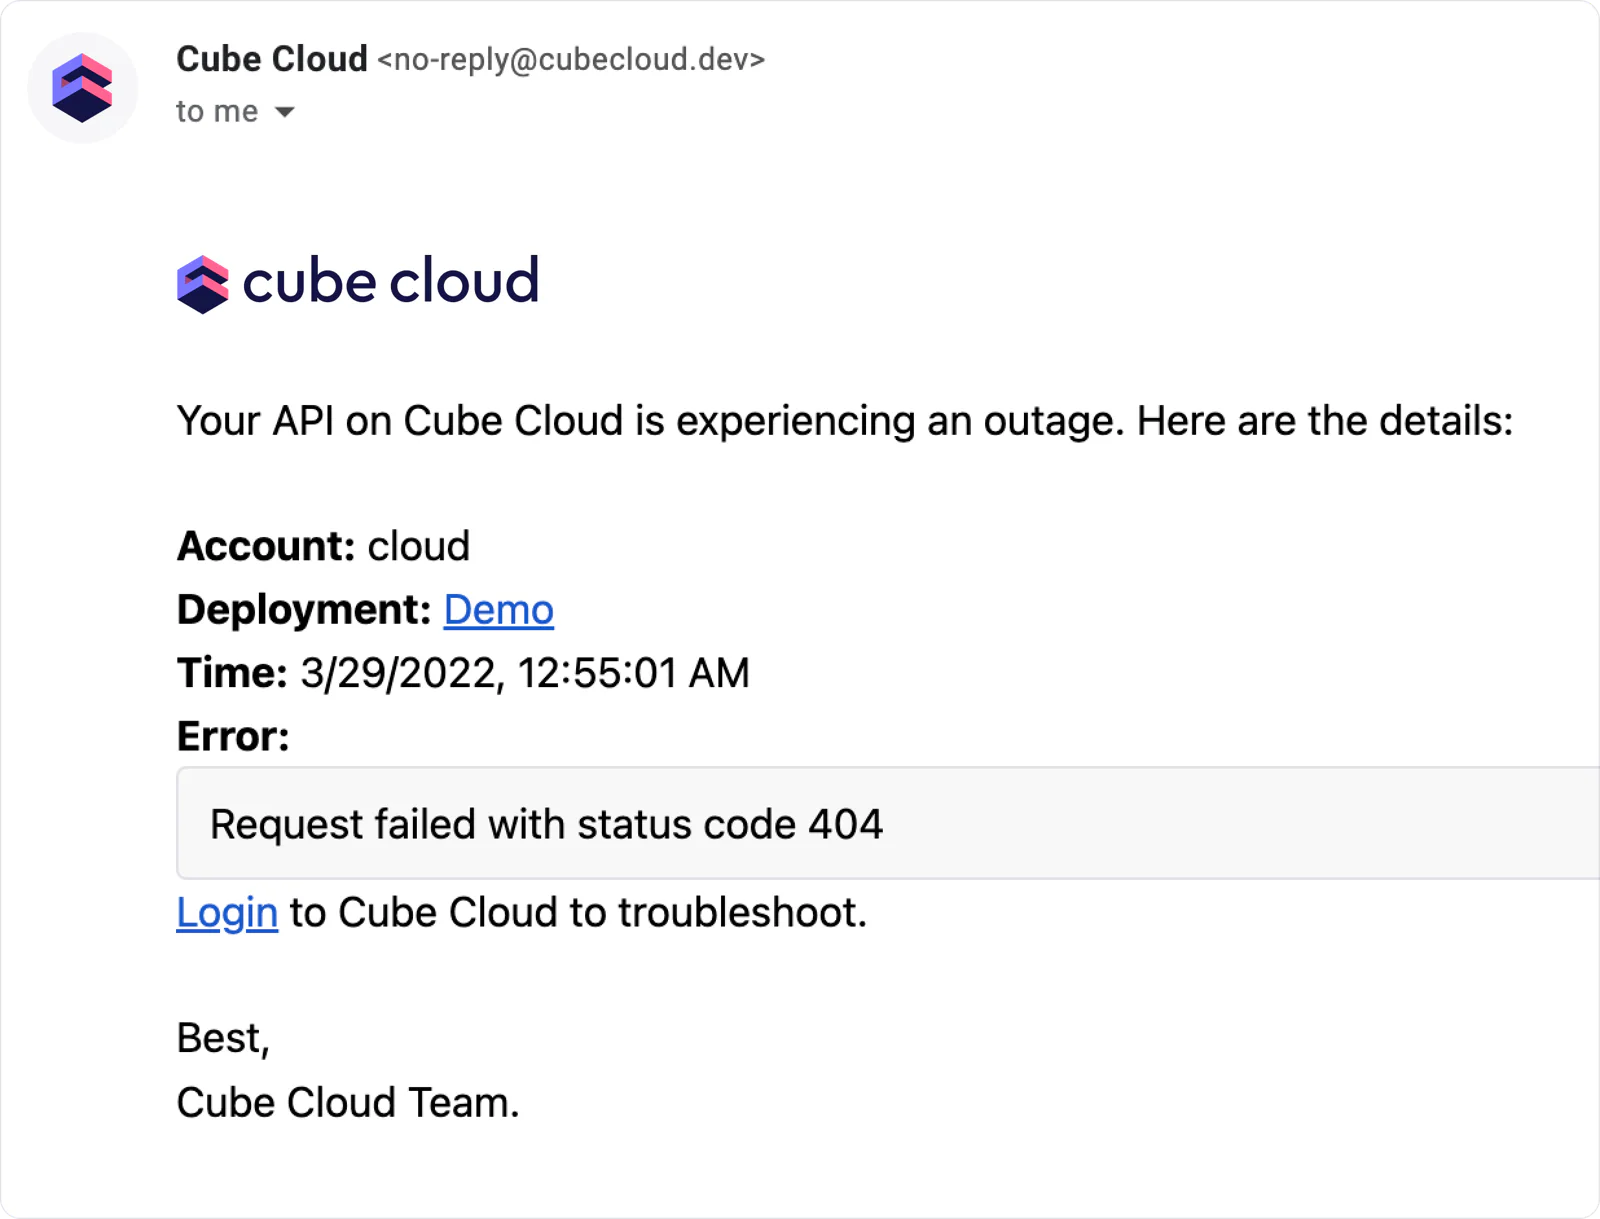
Task: Click the Cube Cloud sender avatar
Action: (x=83, y=88)
